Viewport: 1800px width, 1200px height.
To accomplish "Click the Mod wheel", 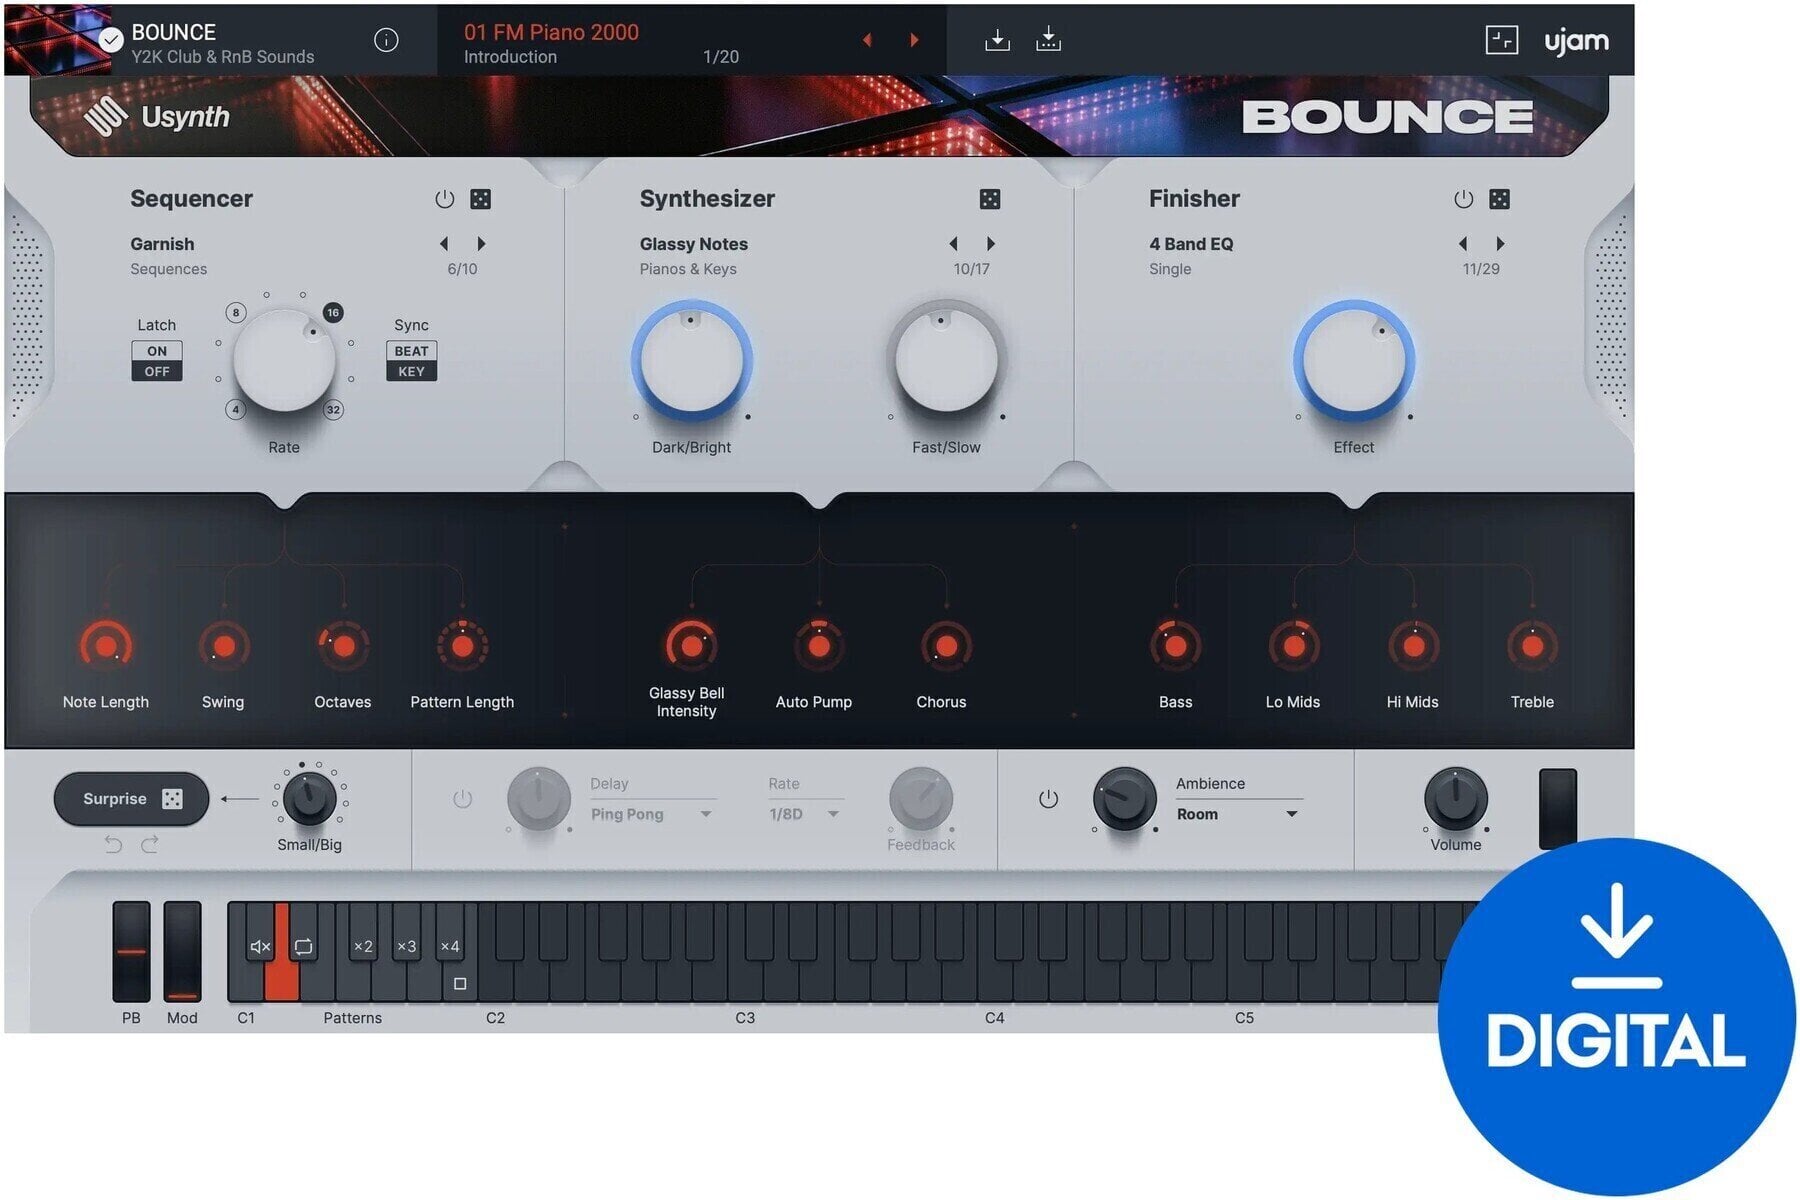I will pos(182,951).
